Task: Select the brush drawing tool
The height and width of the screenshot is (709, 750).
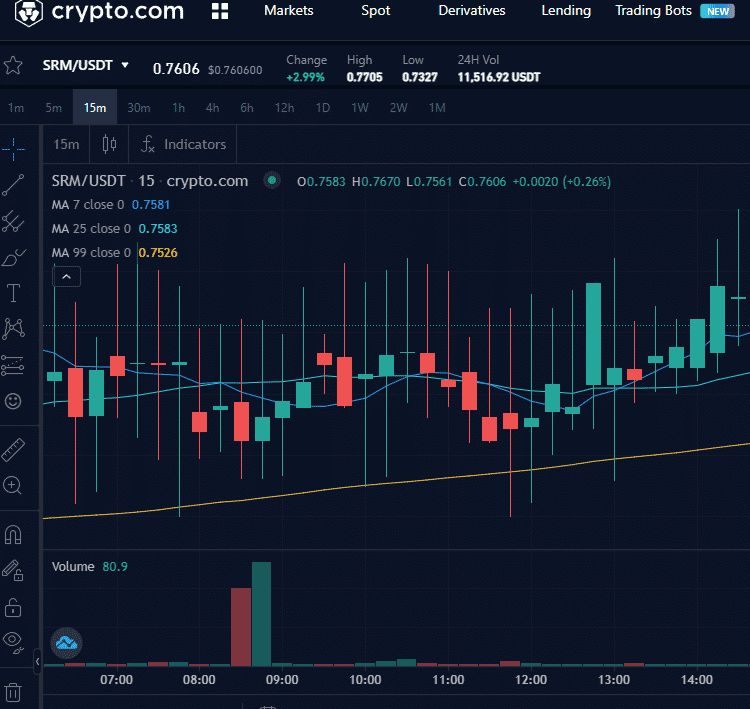Action: [x=13, y=257]
